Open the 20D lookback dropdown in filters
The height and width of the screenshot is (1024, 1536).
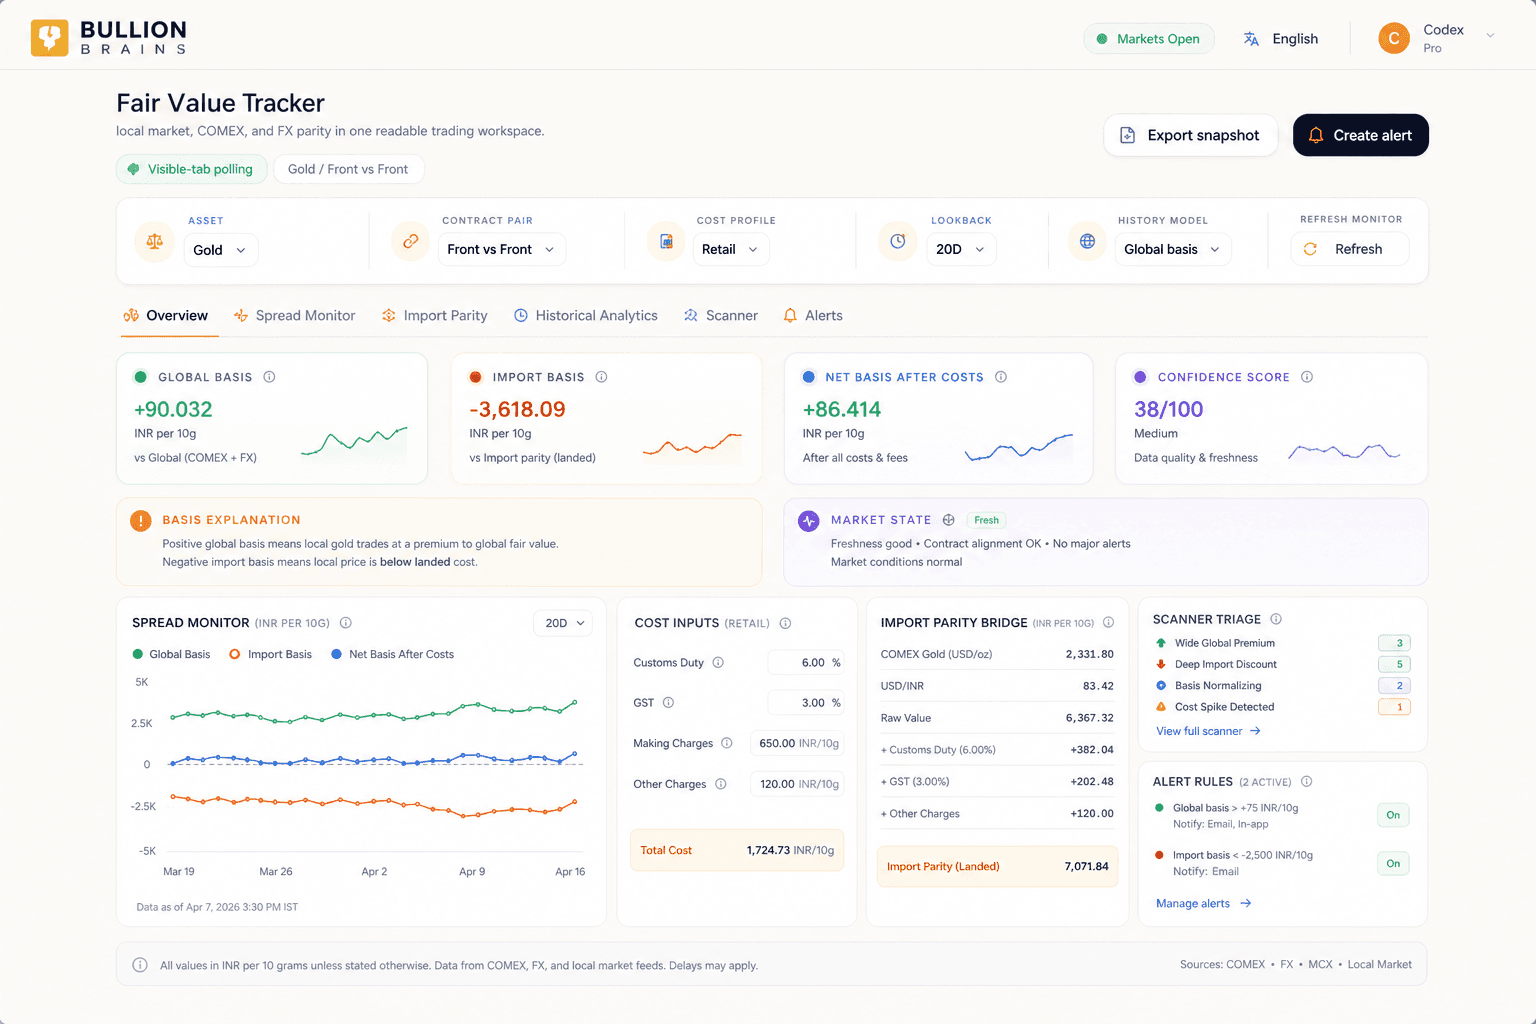(961, 249)
